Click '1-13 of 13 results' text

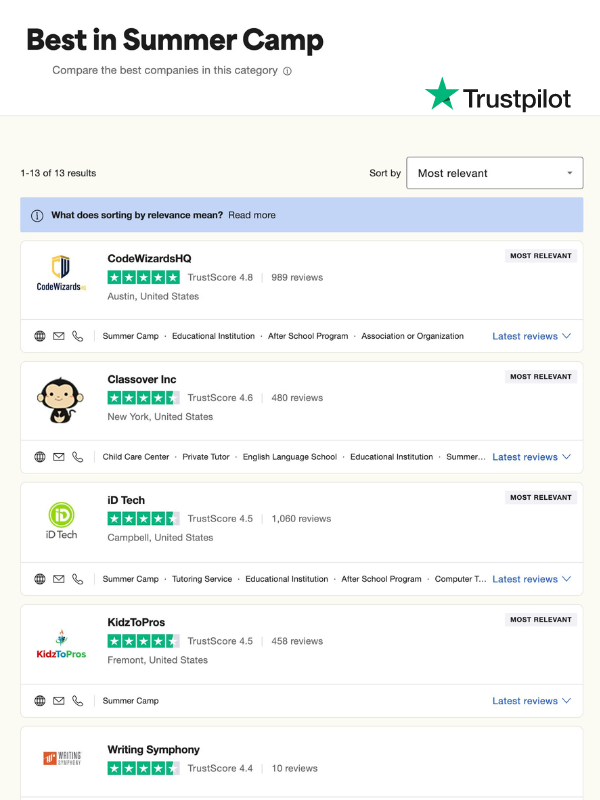(x=58, y=173)
